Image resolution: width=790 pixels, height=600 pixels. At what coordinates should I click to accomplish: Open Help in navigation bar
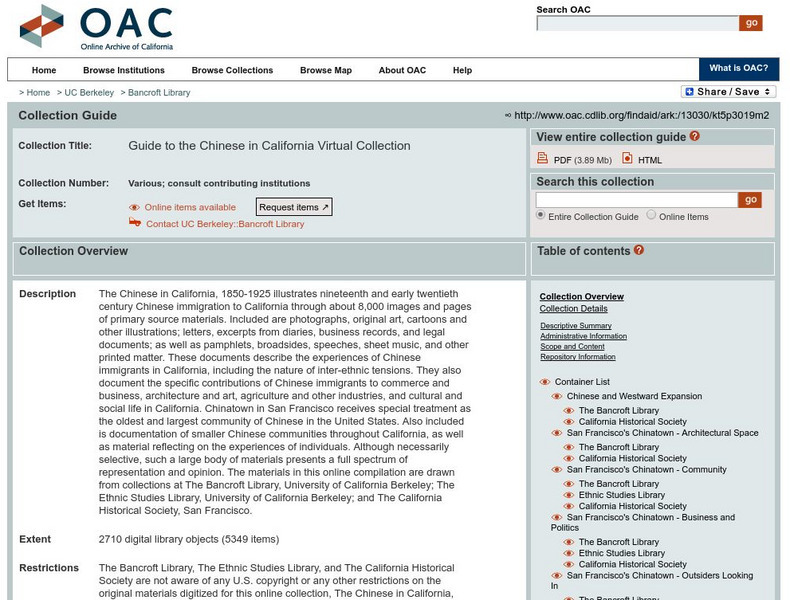point(463,70)
